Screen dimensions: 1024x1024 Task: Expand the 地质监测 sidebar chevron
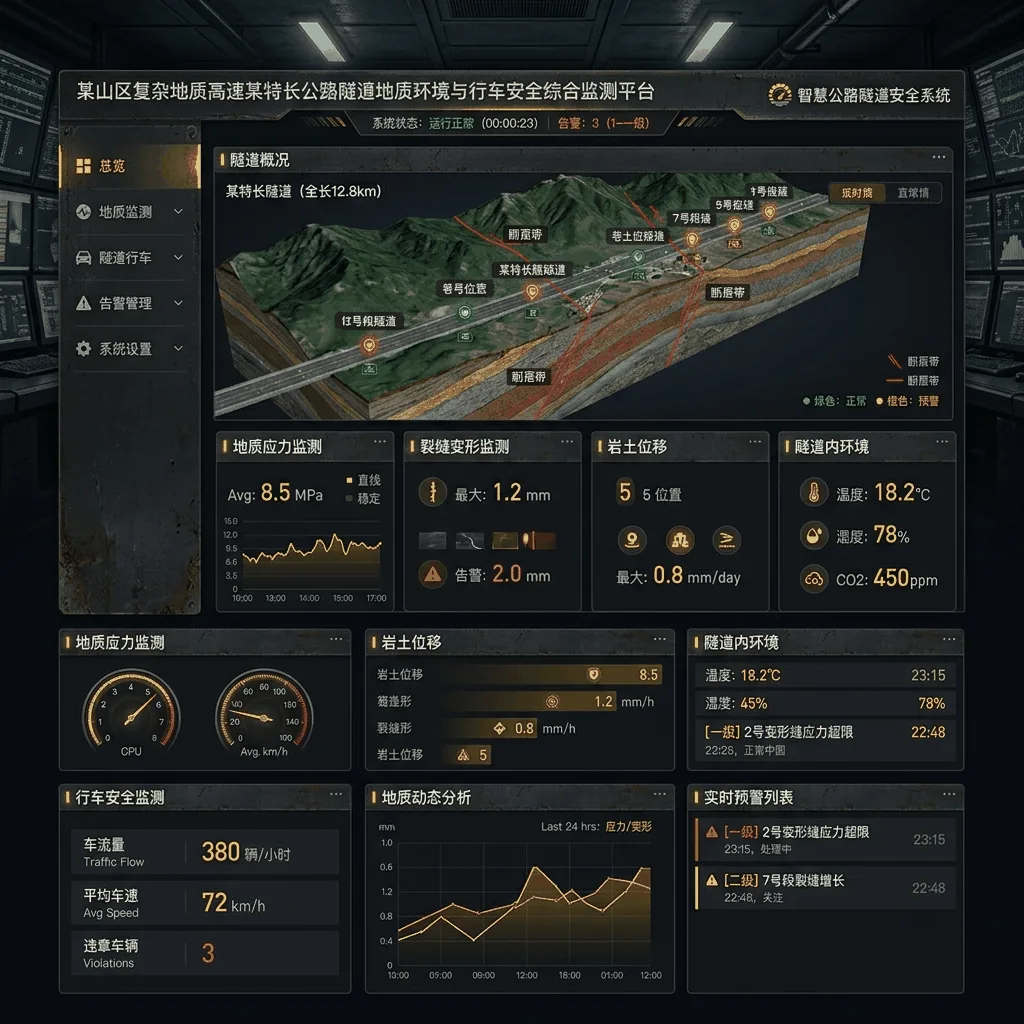[x=178, y=212]
